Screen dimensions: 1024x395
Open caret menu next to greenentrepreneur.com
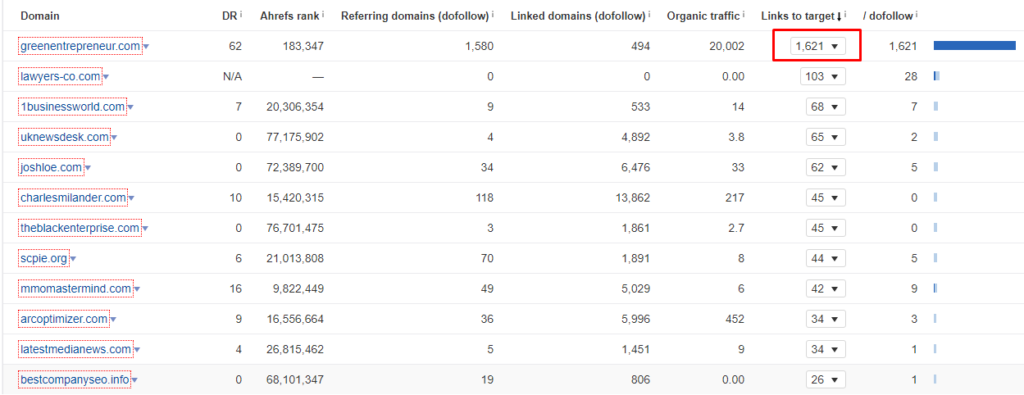point(146,47)
